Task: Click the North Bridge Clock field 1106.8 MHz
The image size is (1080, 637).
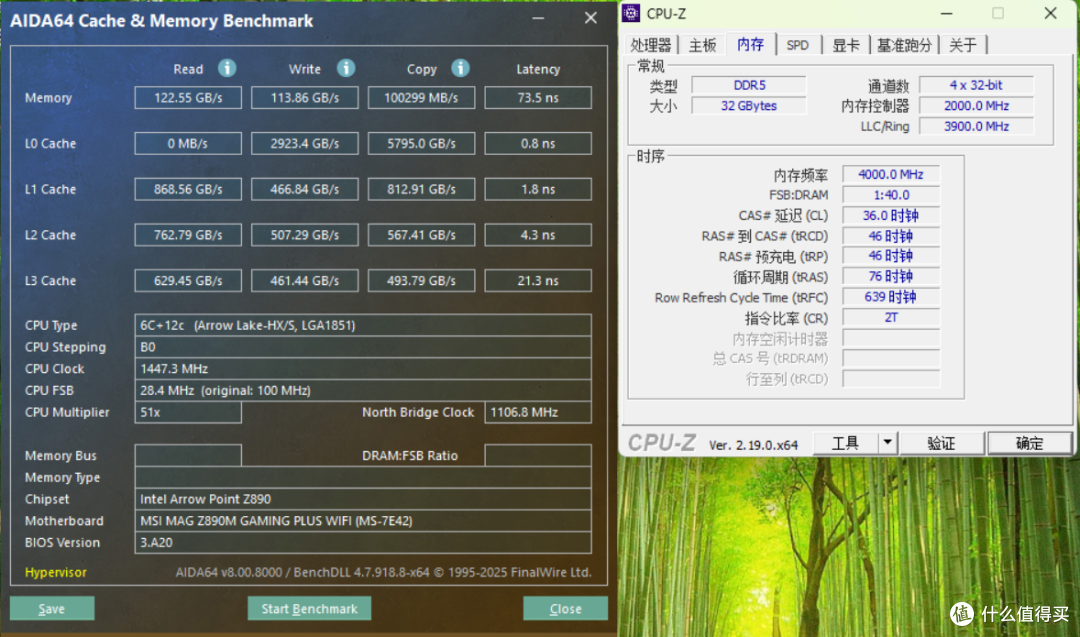Action: [538, 412]
